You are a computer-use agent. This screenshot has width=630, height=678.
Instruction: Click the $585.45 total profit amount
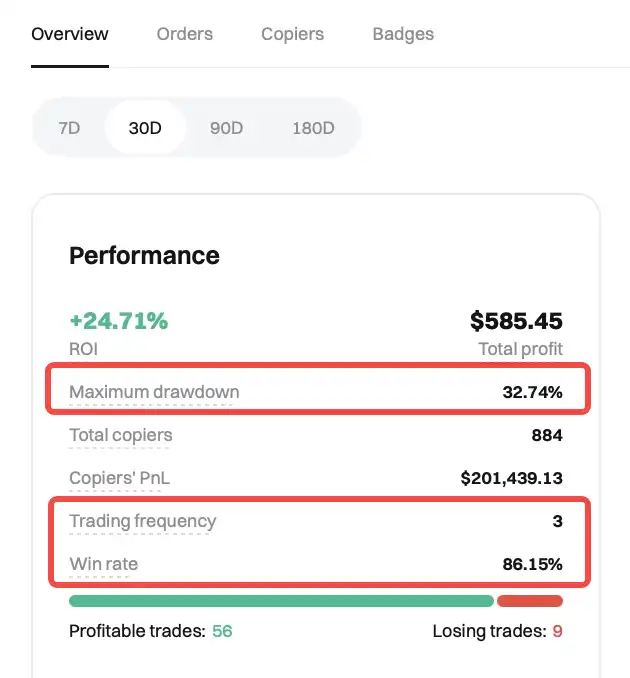pyautogui.click(x=516, y=321)
